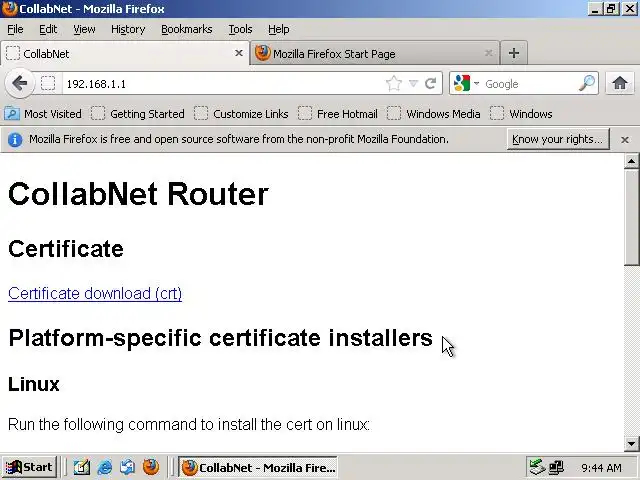Open the Windows Media bookmark

tap(434, 114)
